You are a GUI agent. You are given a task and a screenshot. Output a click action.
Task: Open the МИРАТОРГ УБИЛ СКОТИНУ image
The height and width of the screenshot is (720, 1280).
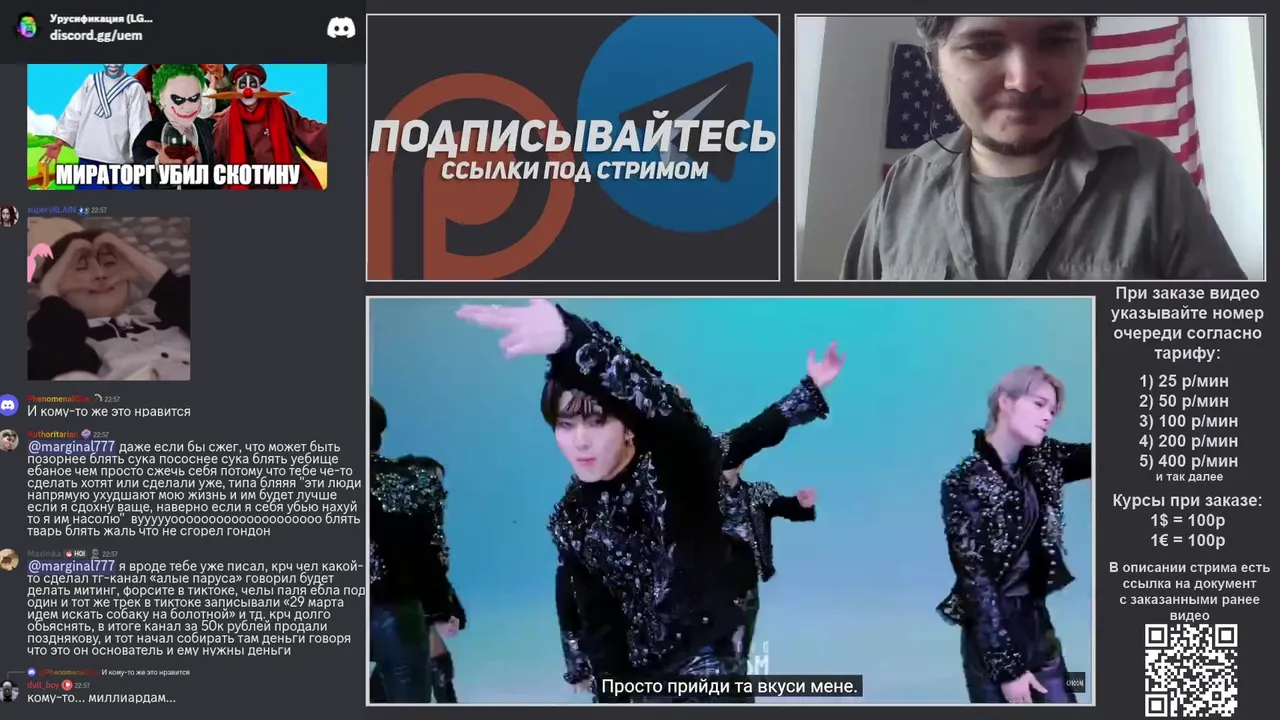tap(177, 127)
